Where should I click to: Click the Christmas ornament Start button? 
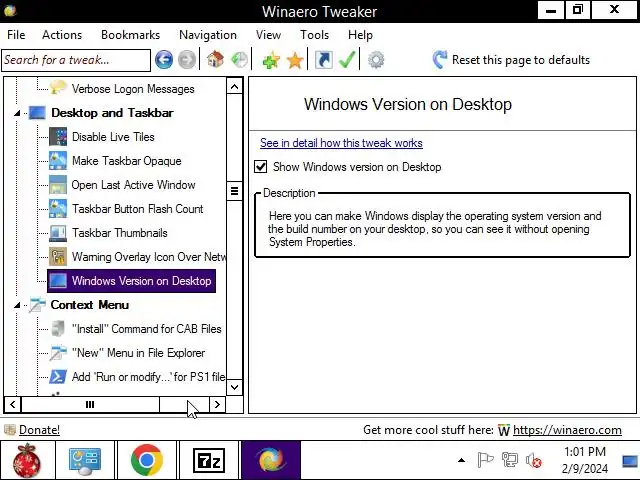[27, 460]
